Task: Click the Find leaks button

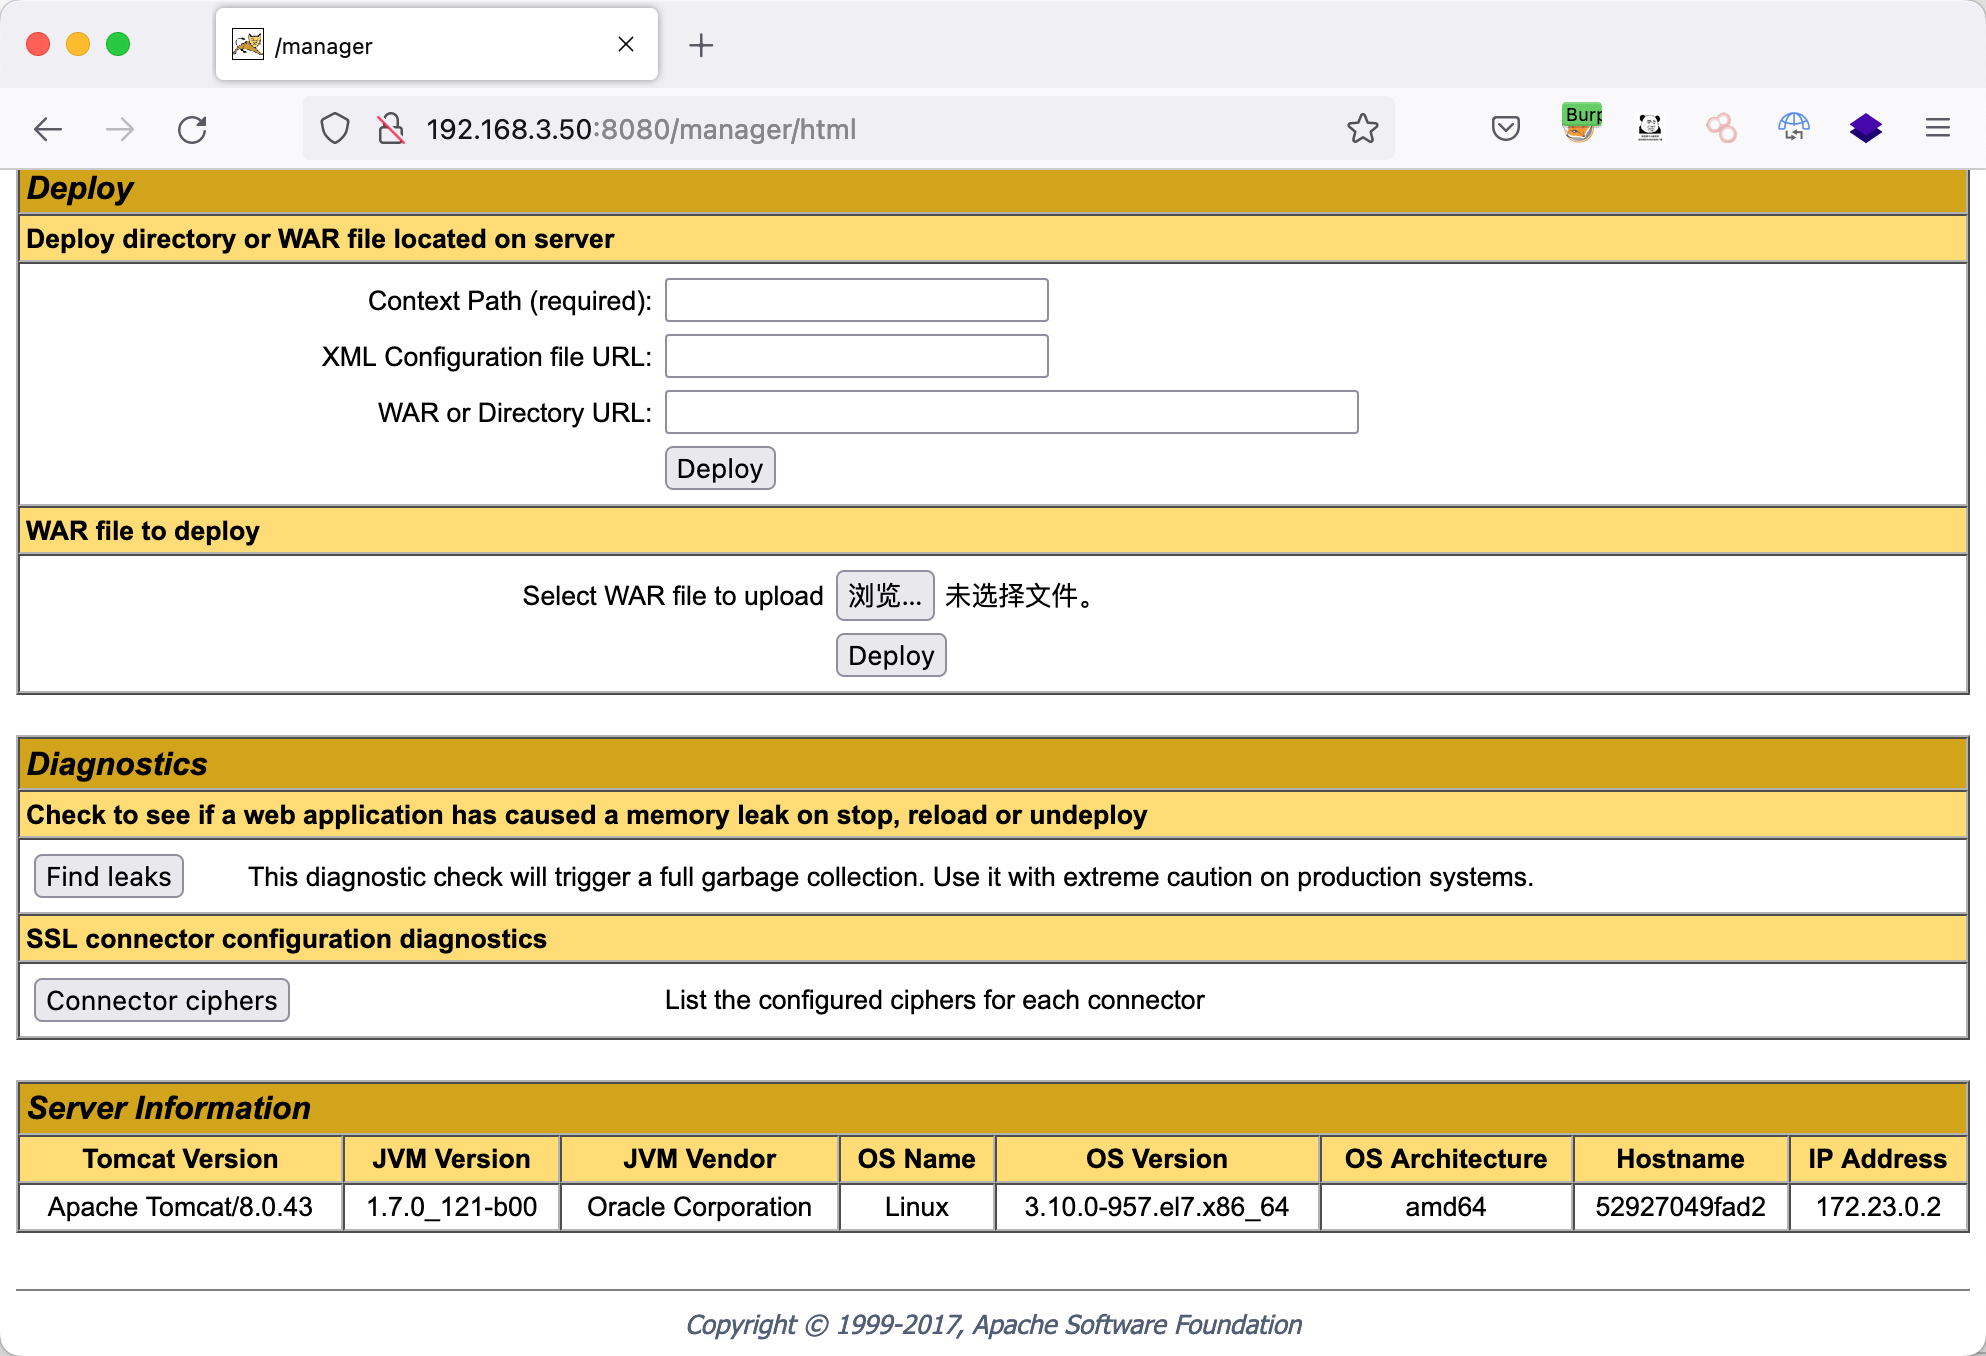Action: click(x=109, y=877)
